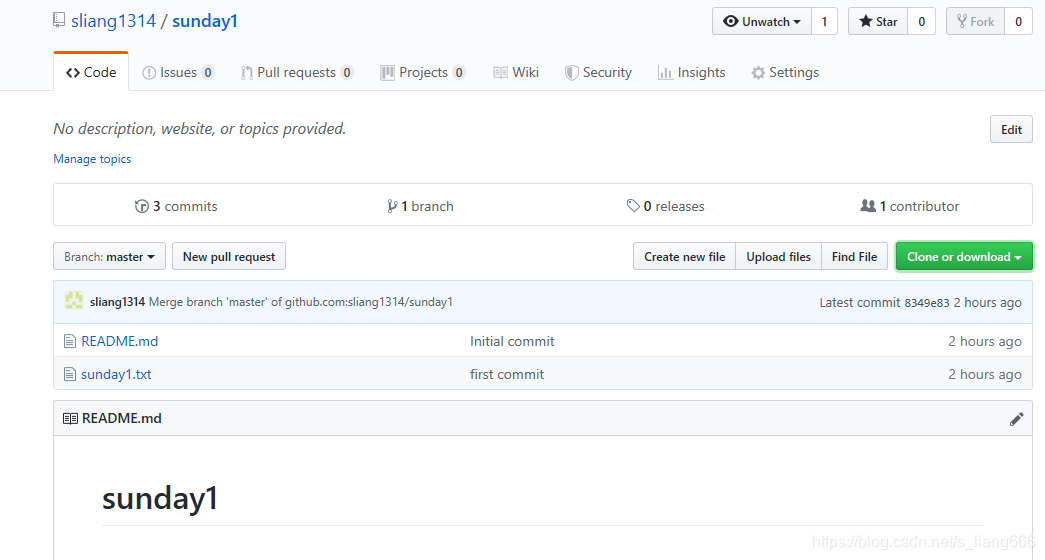Open the sliang1314 owner profile link

113,21
